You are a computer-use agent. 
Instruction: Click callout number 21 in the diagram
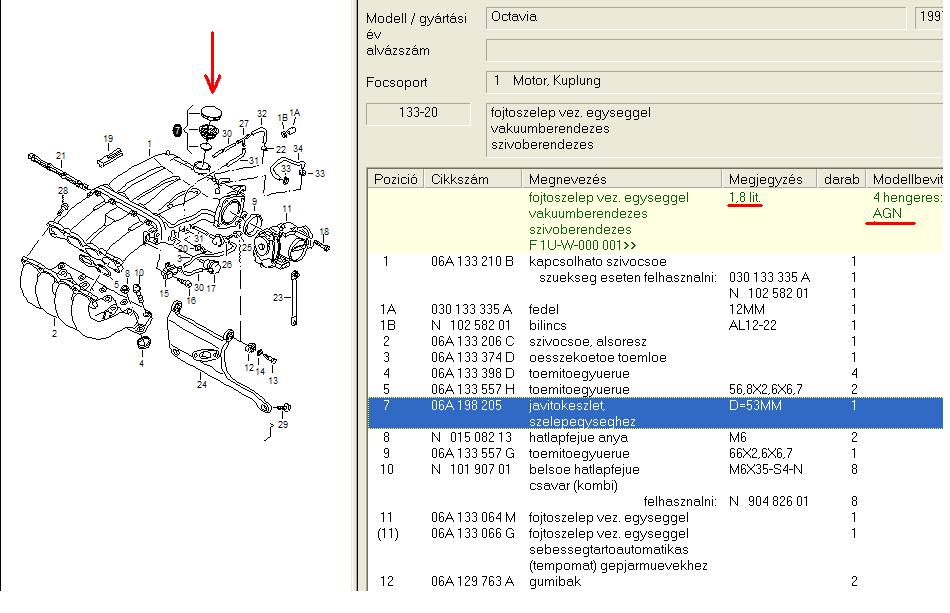tap(61, 156)
